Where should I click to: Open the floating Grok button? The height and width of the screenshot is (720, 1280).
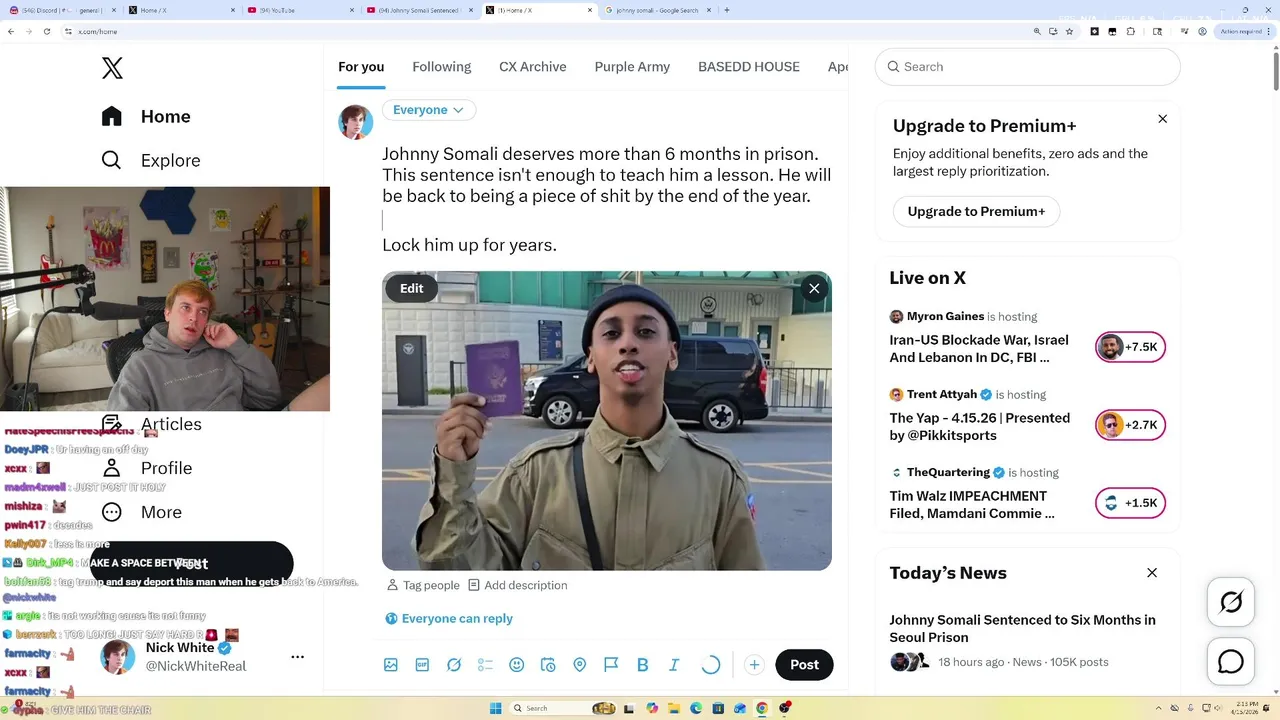[1231, 602]
